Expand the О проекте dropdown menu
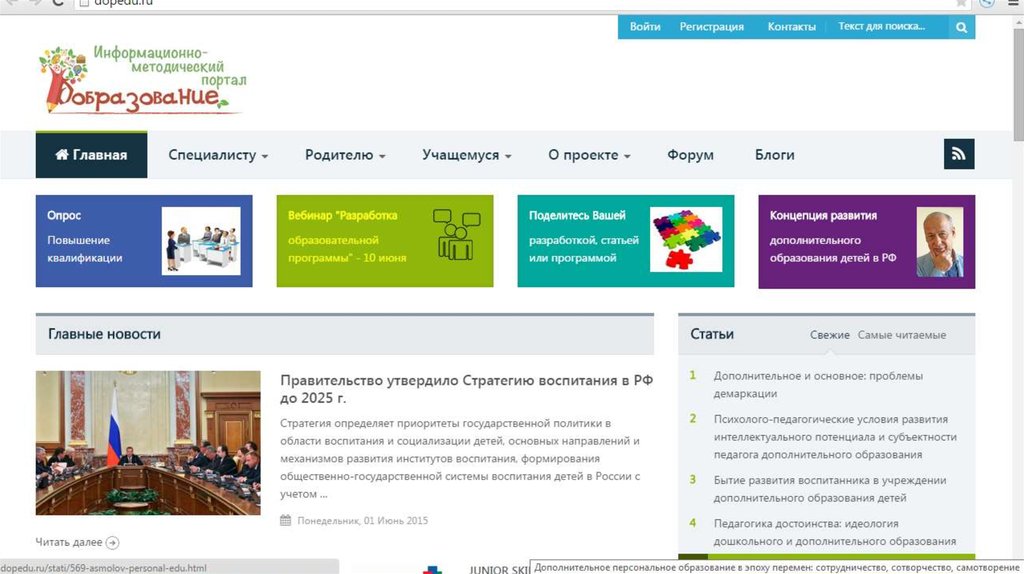Screen dimensions: 1024x574 (x=589, y=155)
